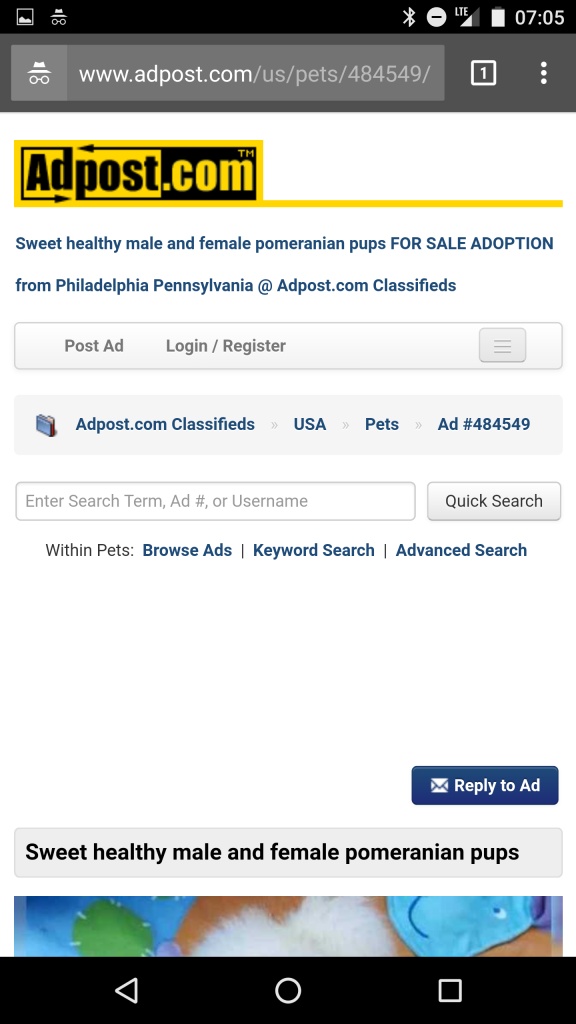Image resolution: width=576 pixels, height=1024 pixels.
Task: Go to the Pets breadcrumb link
Action: 381,424
